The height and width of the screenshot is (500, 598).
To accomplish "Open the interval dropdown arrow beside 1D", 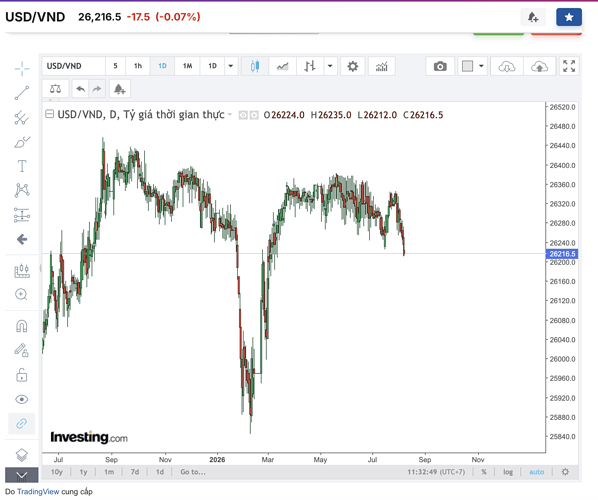I will pos(231,66).
